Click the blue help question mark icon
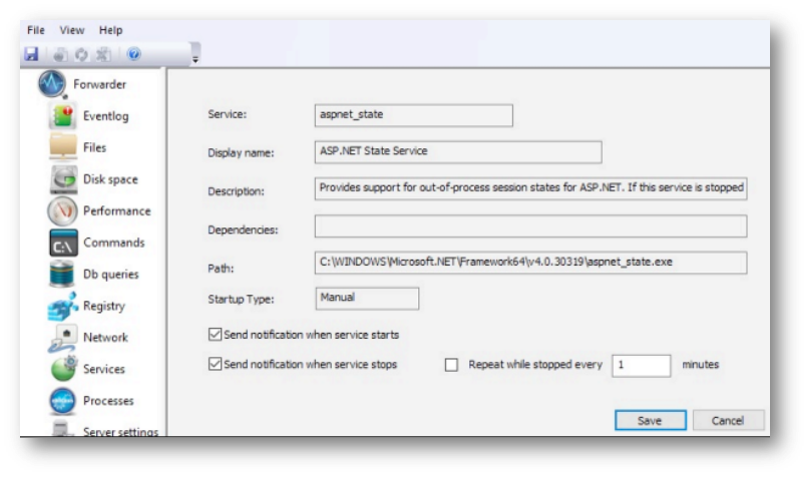The width and height of the screenshot is (809, 477). coord(134,54)
